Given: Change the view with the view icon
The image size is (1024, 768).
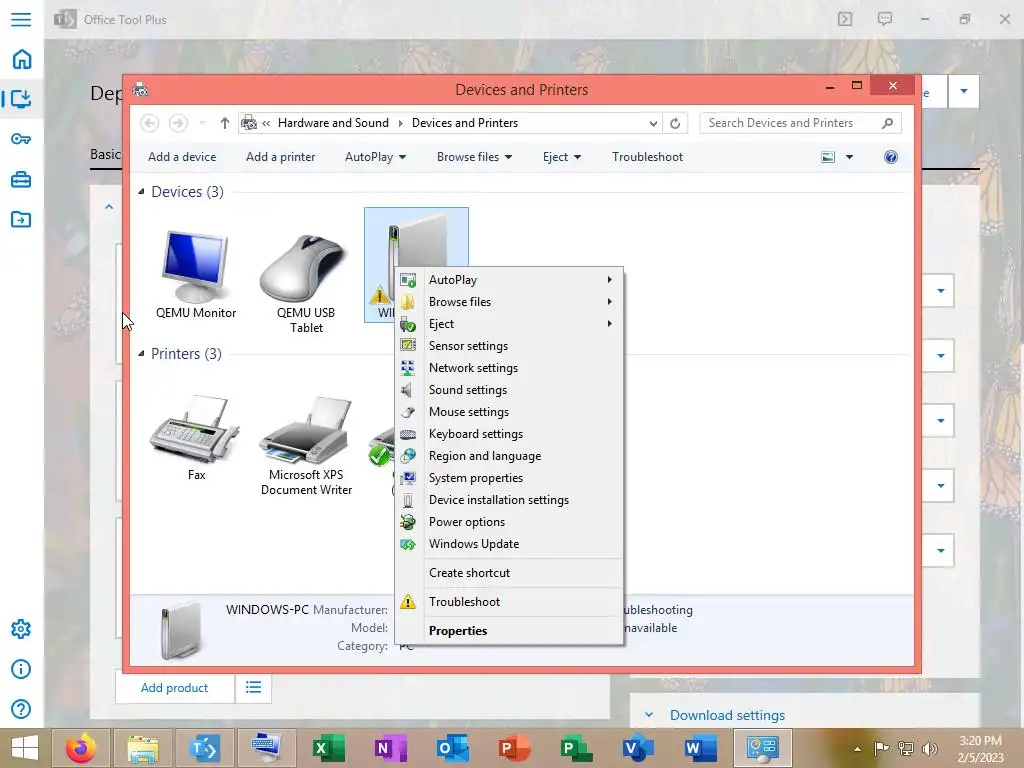Looking at the screenshot, I should coord(828,157).
